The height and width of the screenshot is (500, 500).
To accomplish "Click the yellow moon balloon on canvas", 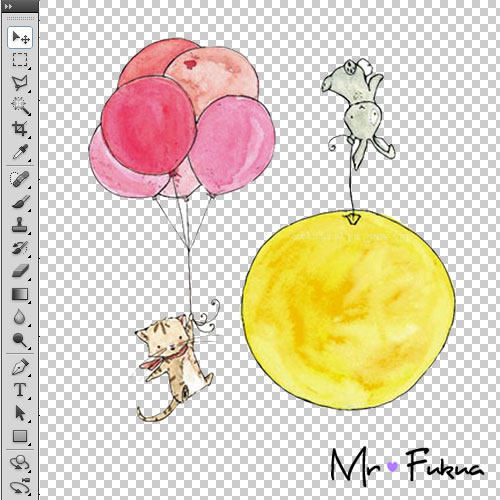I will 348,310.
